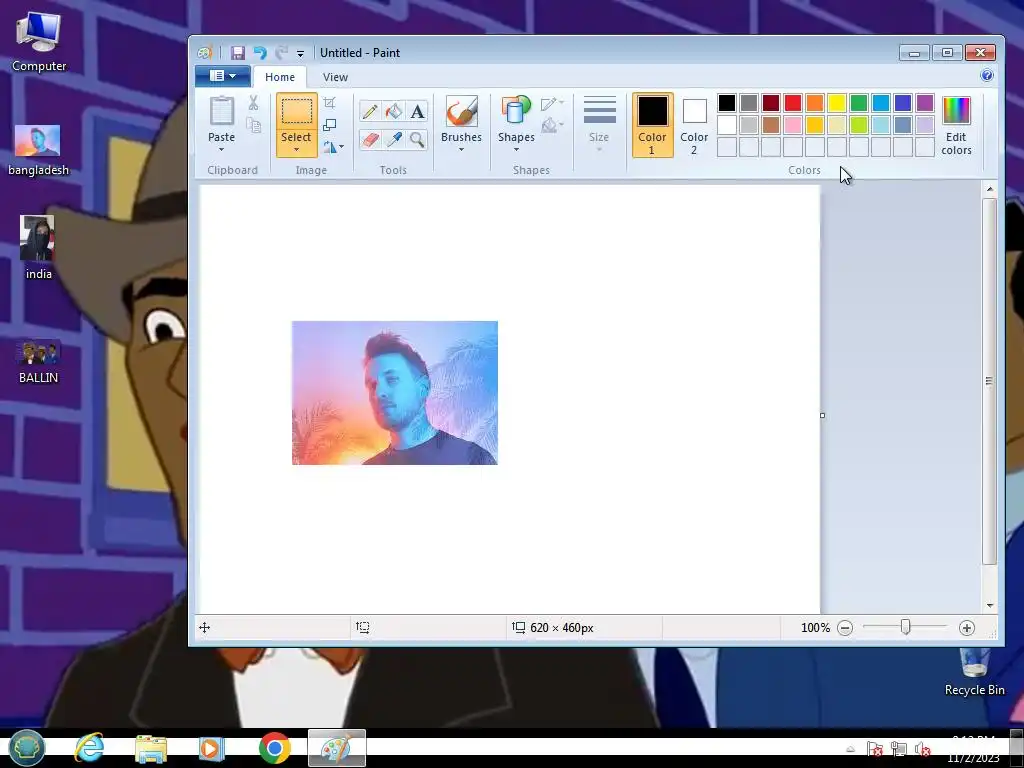Click the Copy icon in Clipboard group
Image resolution: width=1024 pixels, height=768 pixels.
[253, 124]
